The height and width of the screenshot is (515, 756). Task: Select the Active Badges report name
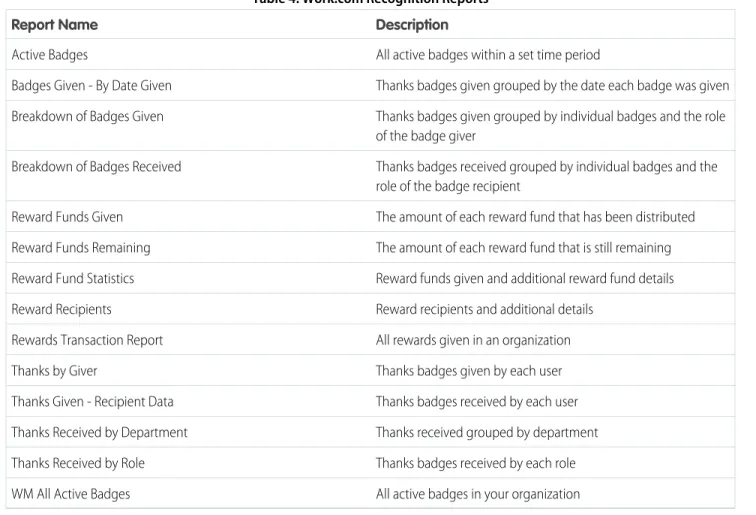[50, 55]
